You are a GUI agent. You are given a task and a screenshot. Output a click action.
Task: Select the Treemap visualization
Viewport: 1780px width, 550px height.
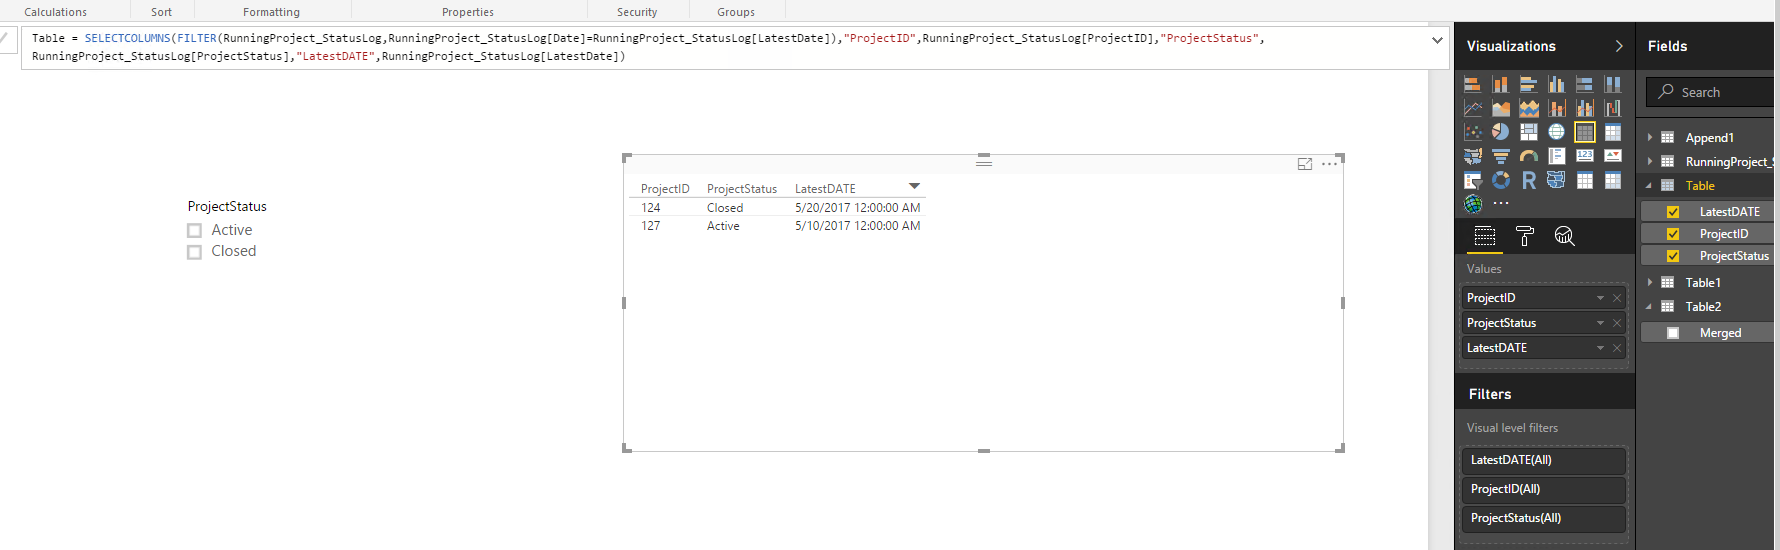tap(1529, 132)
